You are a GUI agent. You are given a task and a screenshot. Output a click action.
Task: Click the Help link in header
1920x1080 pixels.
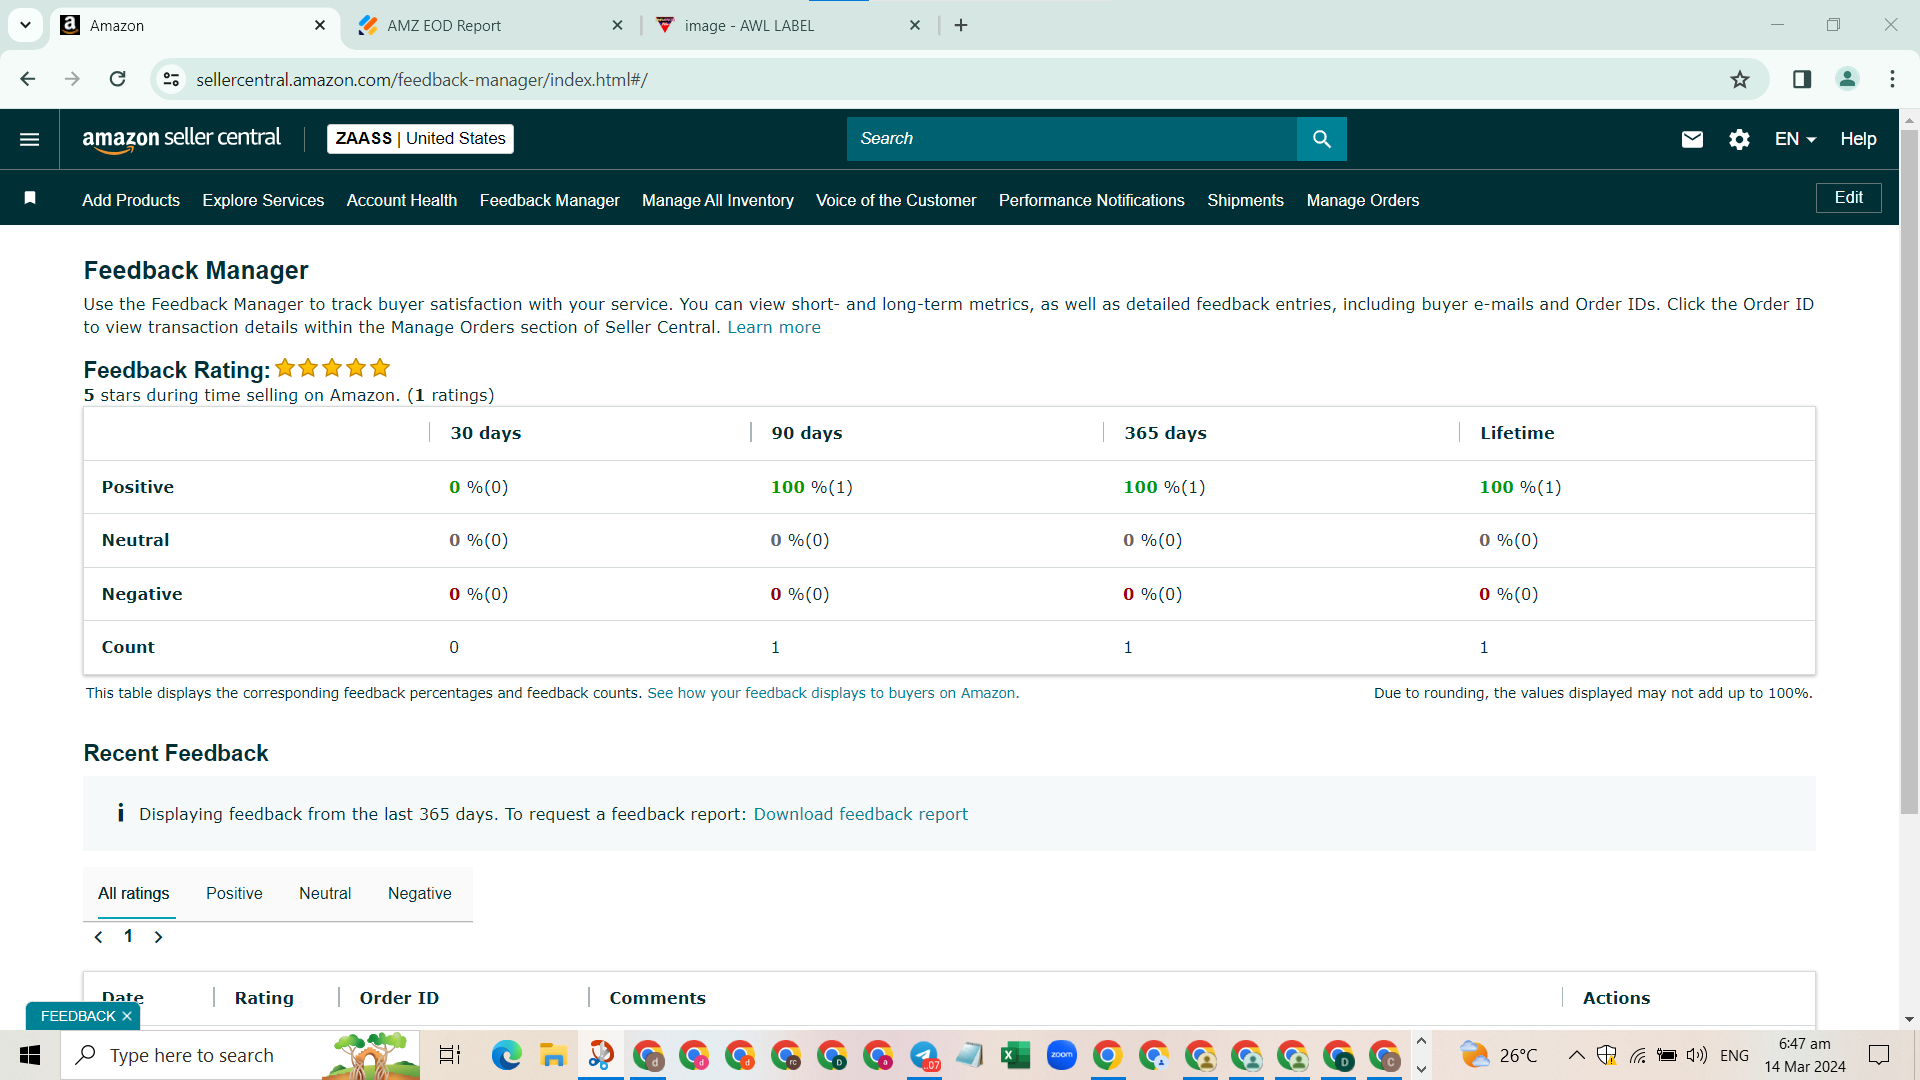1858,139
